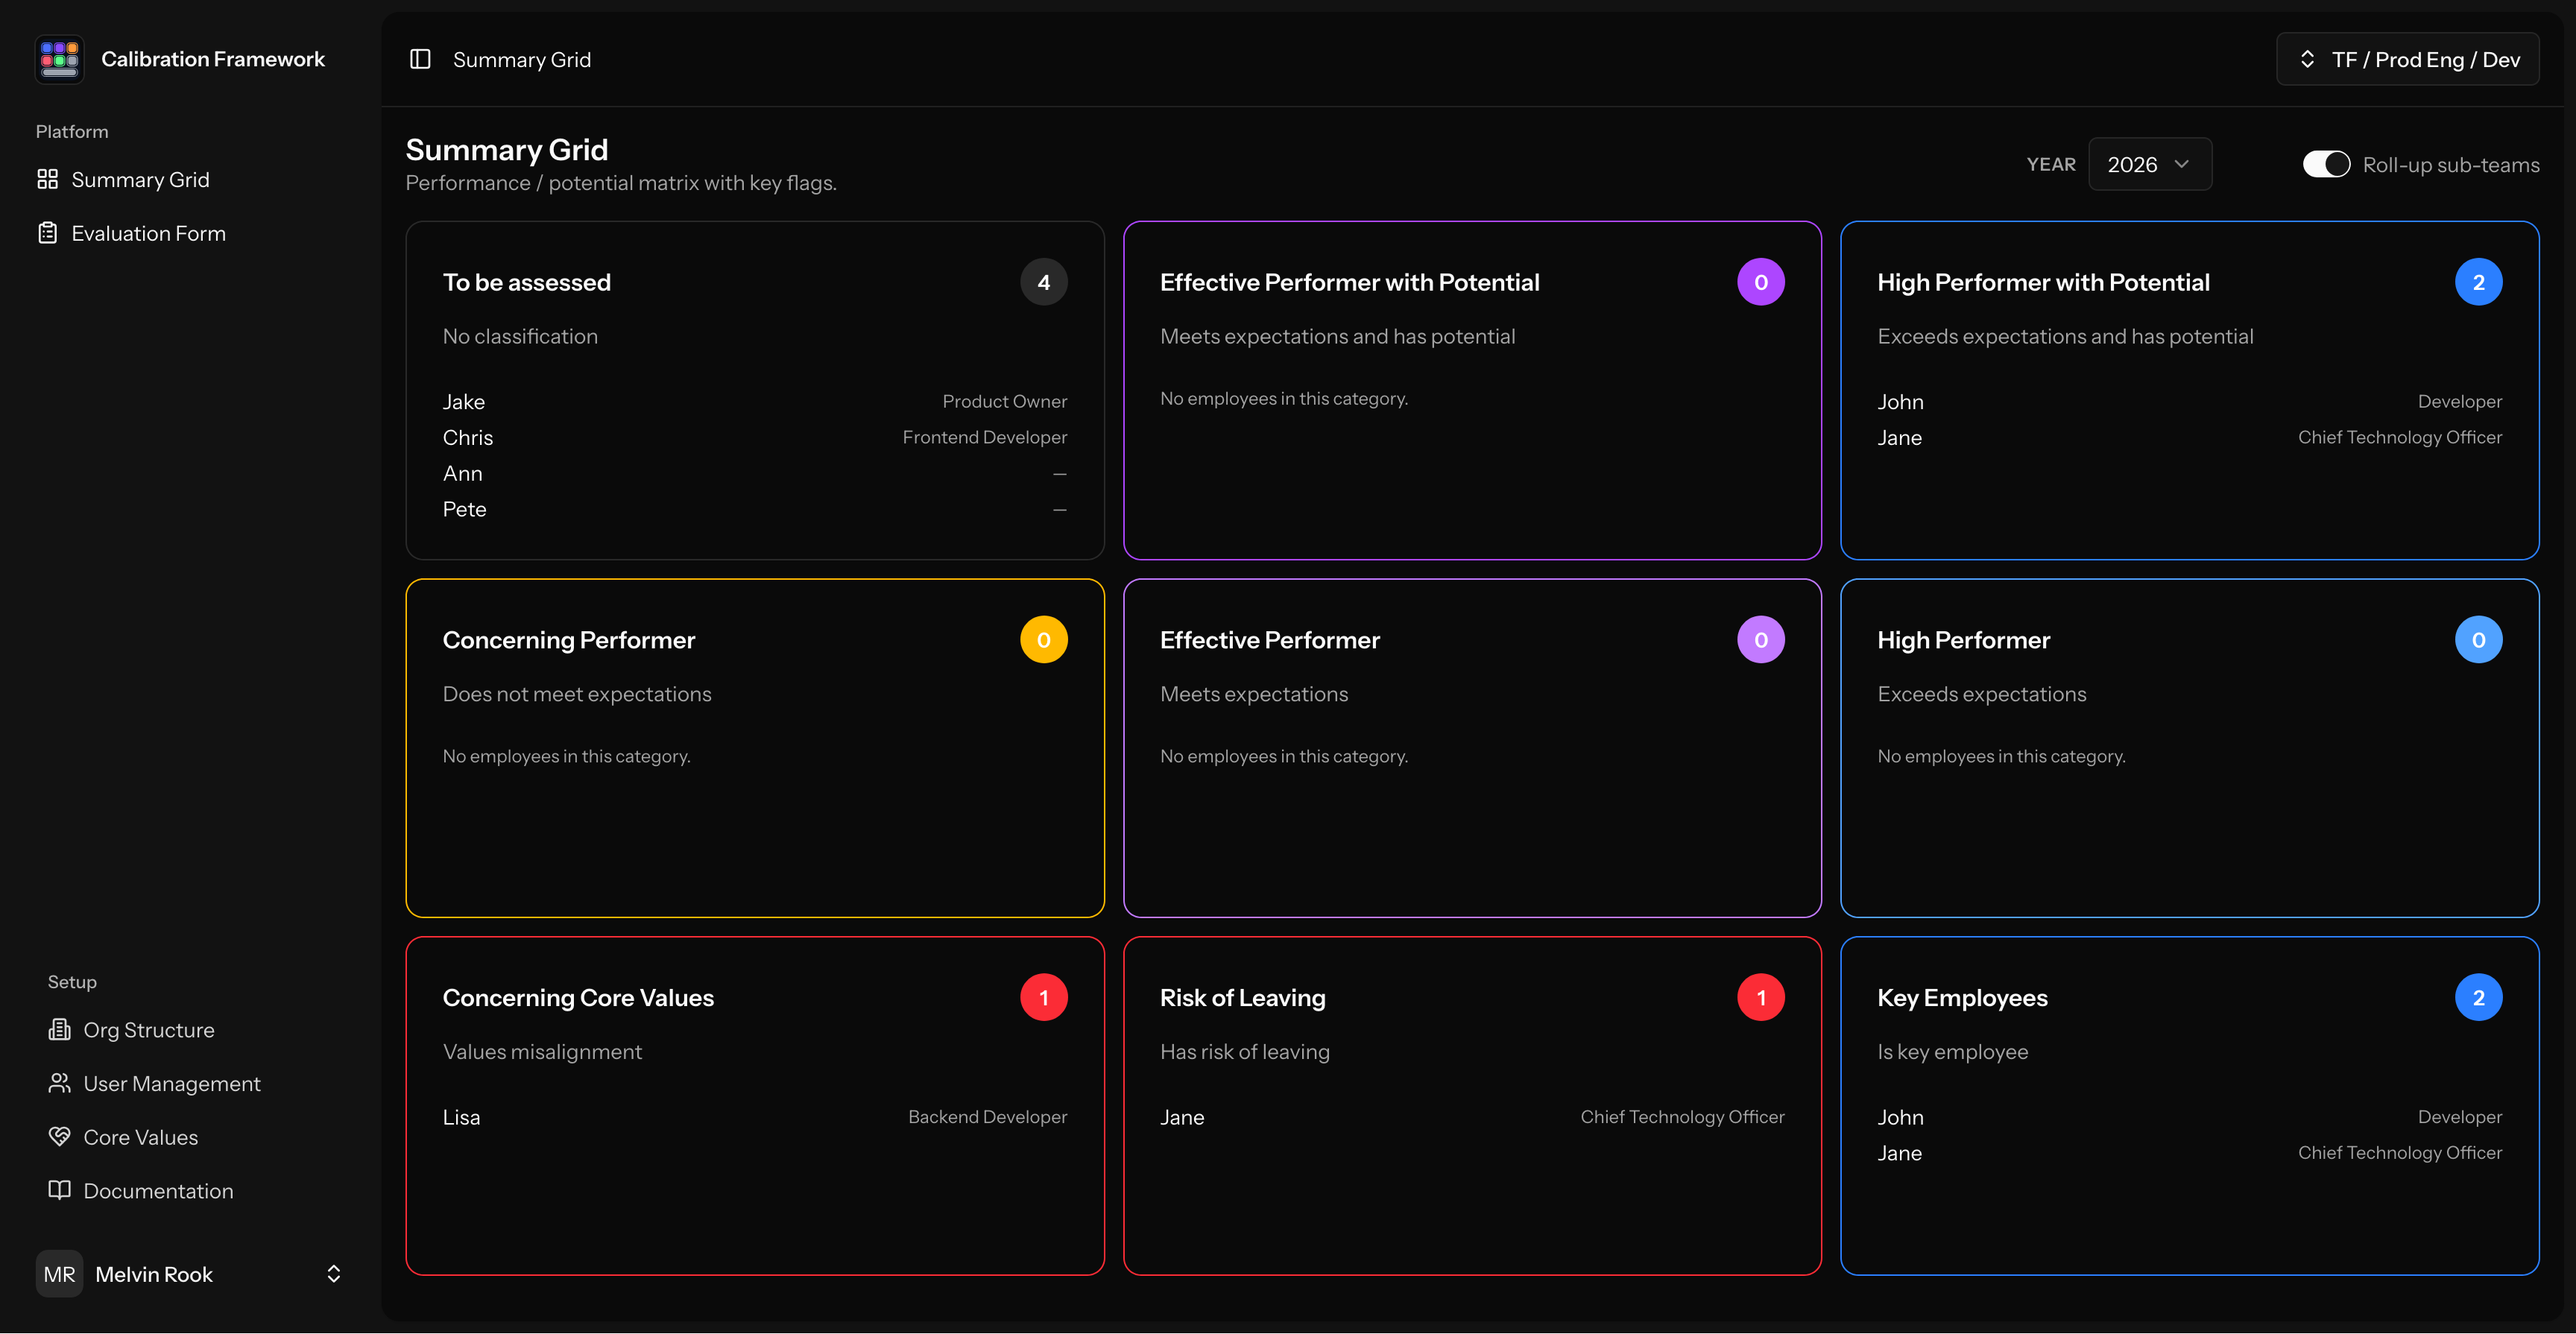Open the Melvin Rook account menu chevron
Image resolution: width=2576 pixels, height=1334 pixels.
click(x=333, y=1273)
